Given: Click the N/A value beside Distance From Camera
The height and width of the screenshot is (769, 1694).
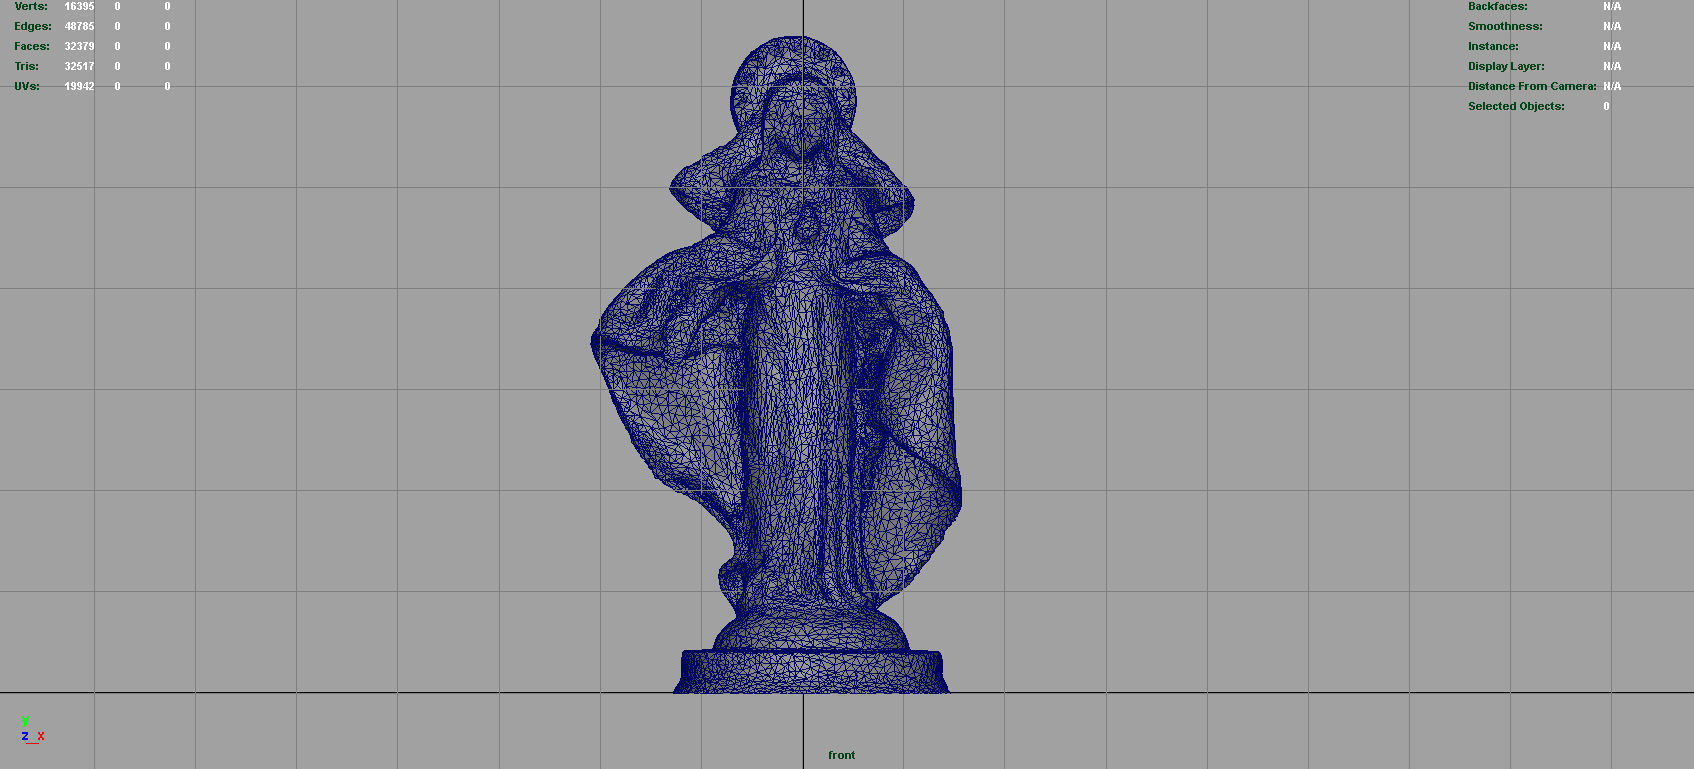Looking at the screenshot, I should click(1612, 86).
